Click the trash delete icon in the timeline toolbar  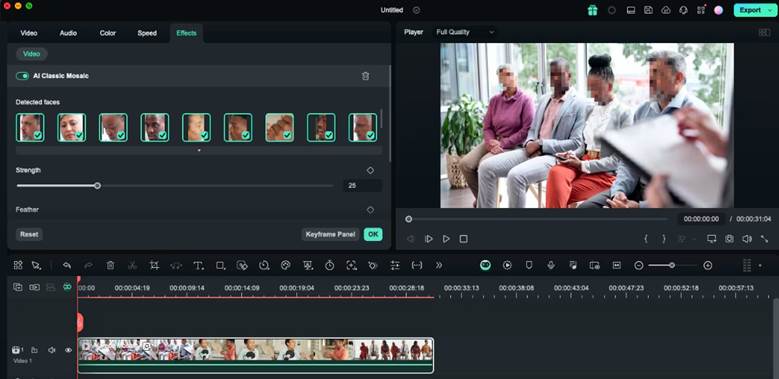110,265
